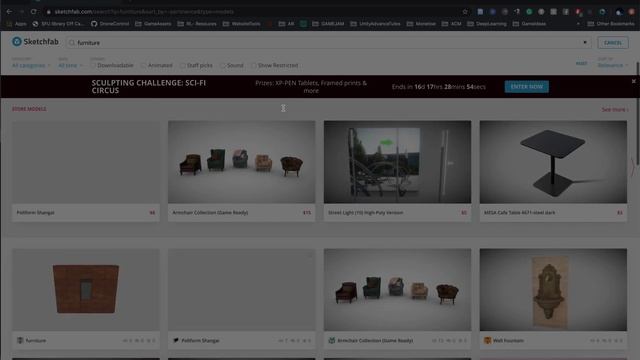Image resolution: width=640 pixels, height=360 pixels.
Task: Open the STORE MODELS link
Action: coord(29,109)
